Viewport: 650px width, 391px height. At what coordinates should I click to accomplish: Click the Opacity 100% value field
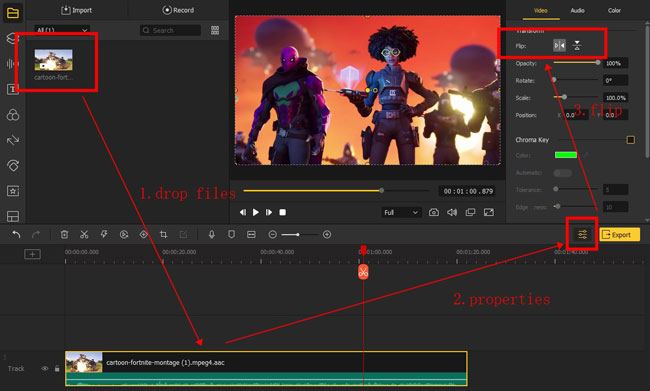point(615,63)
